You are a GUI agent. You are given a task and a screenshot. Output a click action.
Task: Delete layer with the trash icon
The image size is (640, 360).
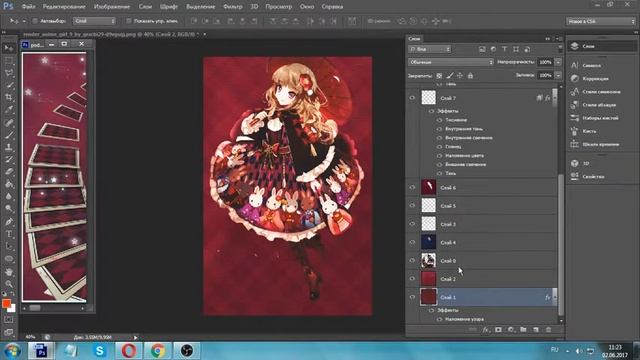coord(549,330)
